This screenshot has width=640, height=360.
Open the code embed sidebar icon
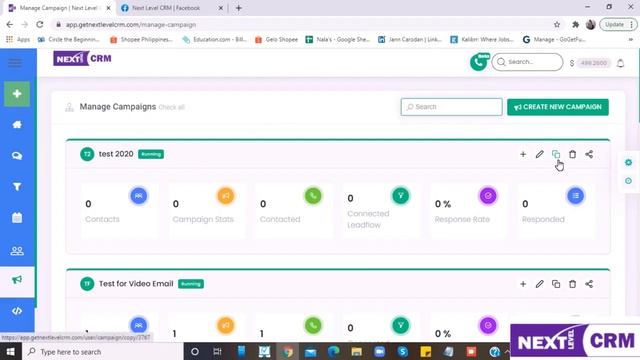point(17,311)
